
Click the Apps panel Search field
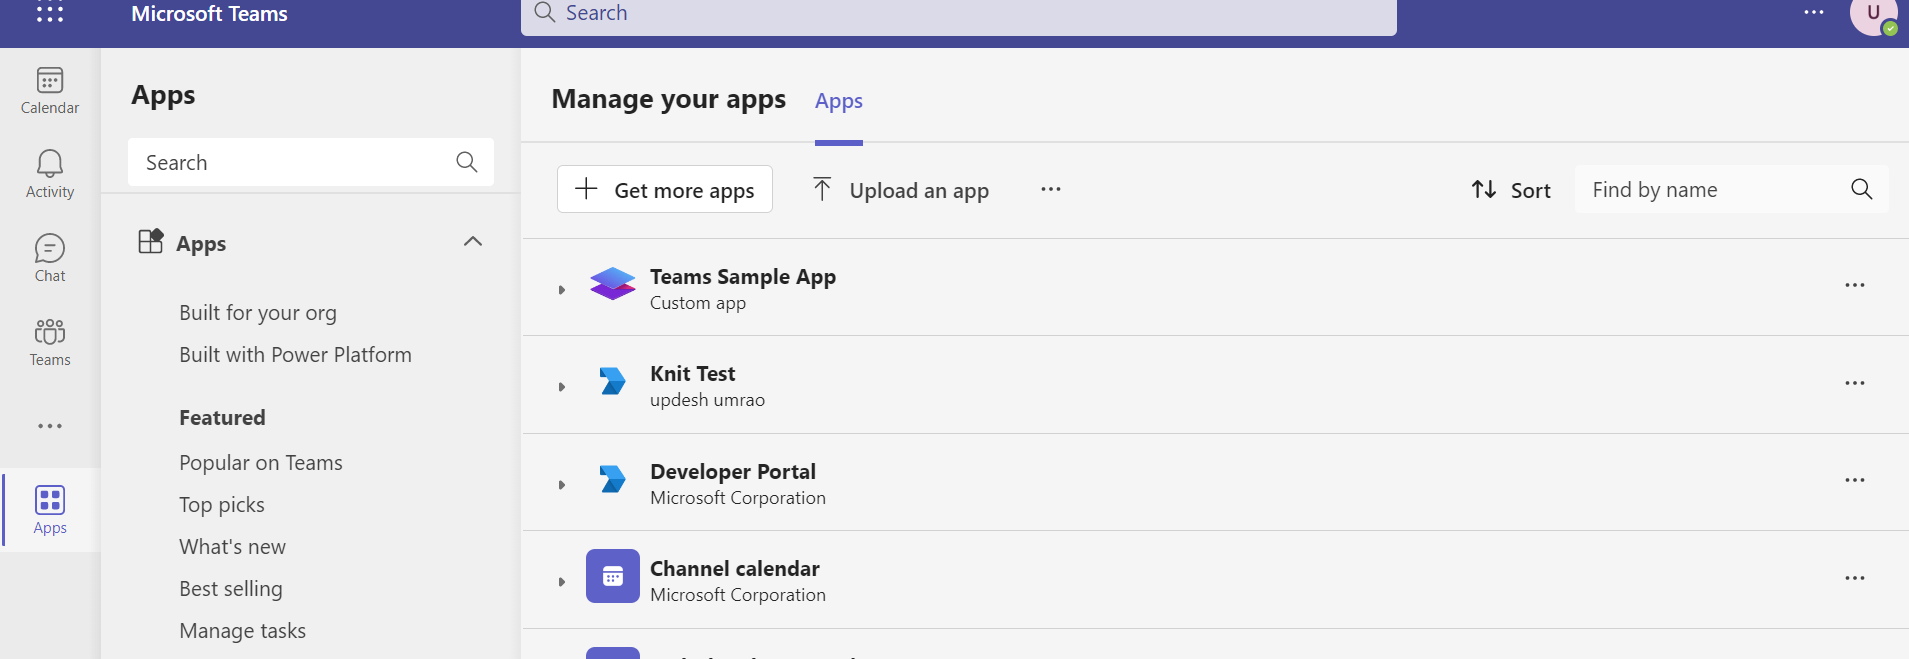pos(311,162)
